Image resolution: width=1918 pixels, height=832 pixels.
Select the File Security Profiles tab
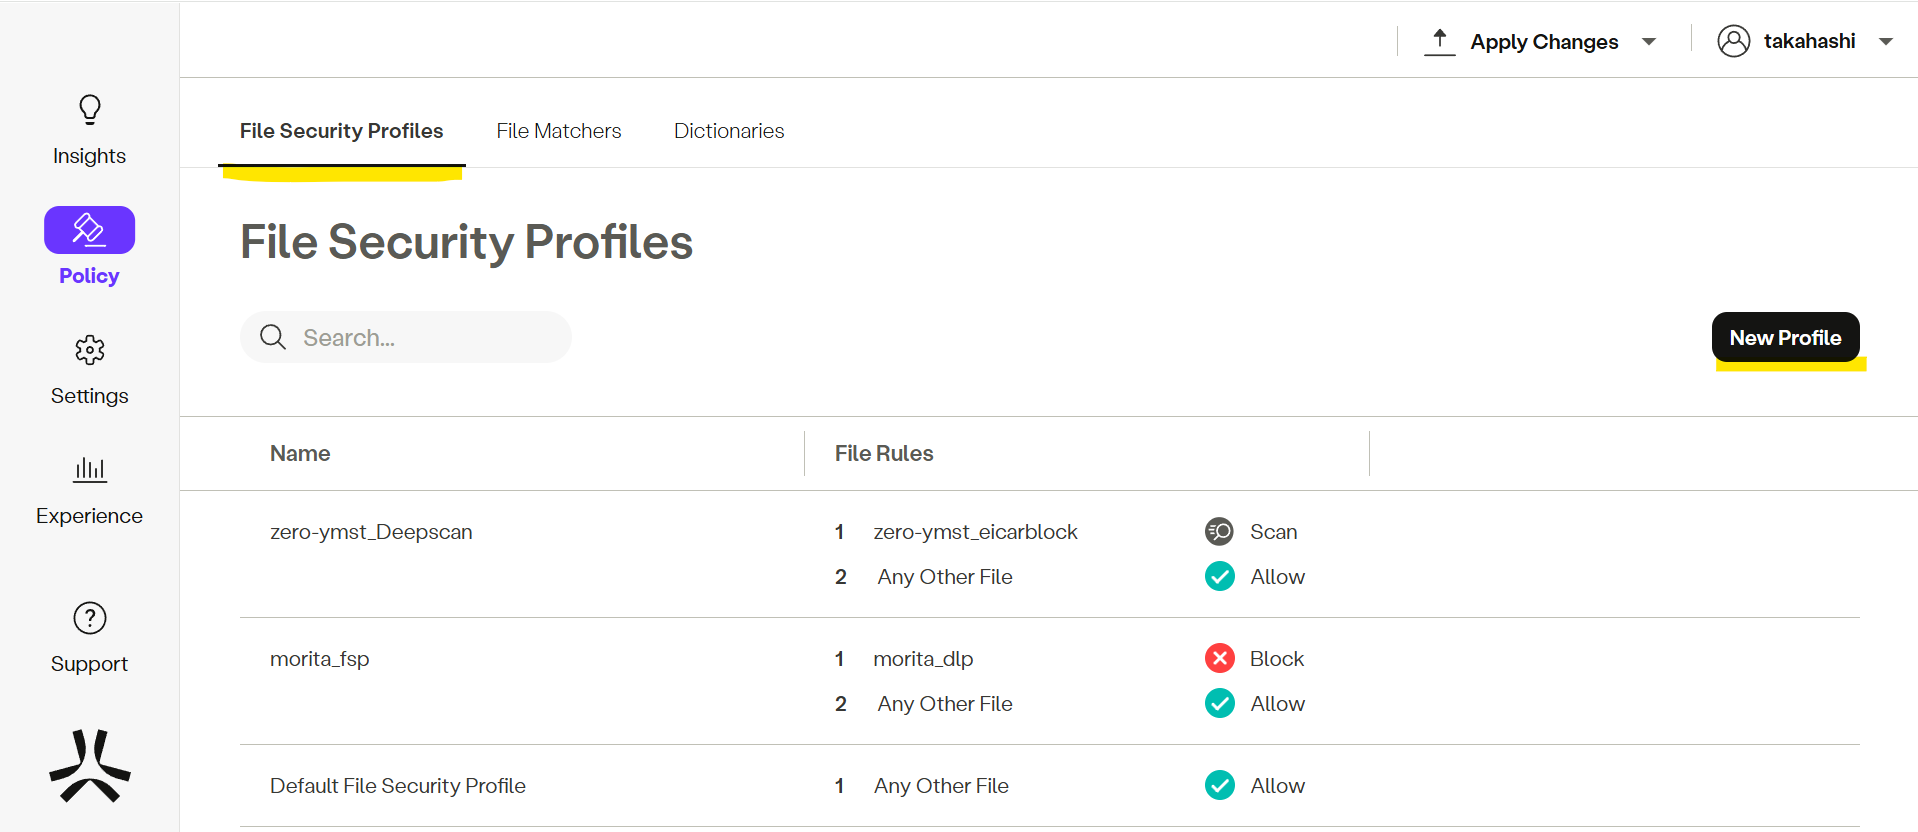[x=341, y=131]
